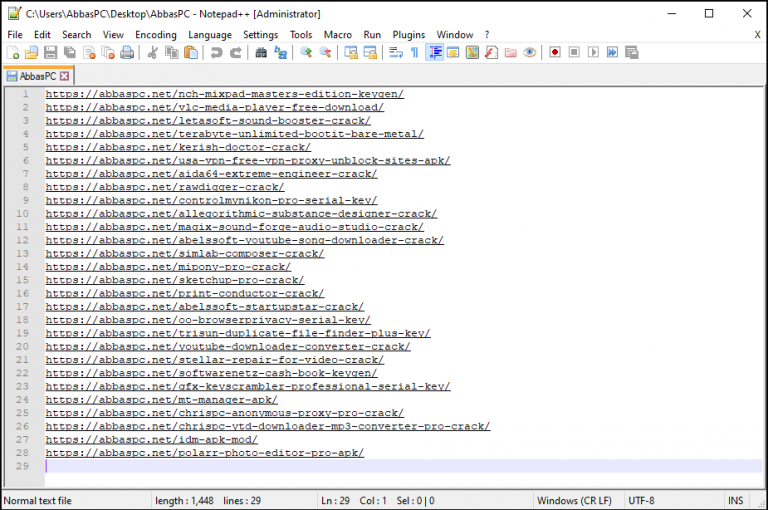Open the File menu

tap(15, 35)
